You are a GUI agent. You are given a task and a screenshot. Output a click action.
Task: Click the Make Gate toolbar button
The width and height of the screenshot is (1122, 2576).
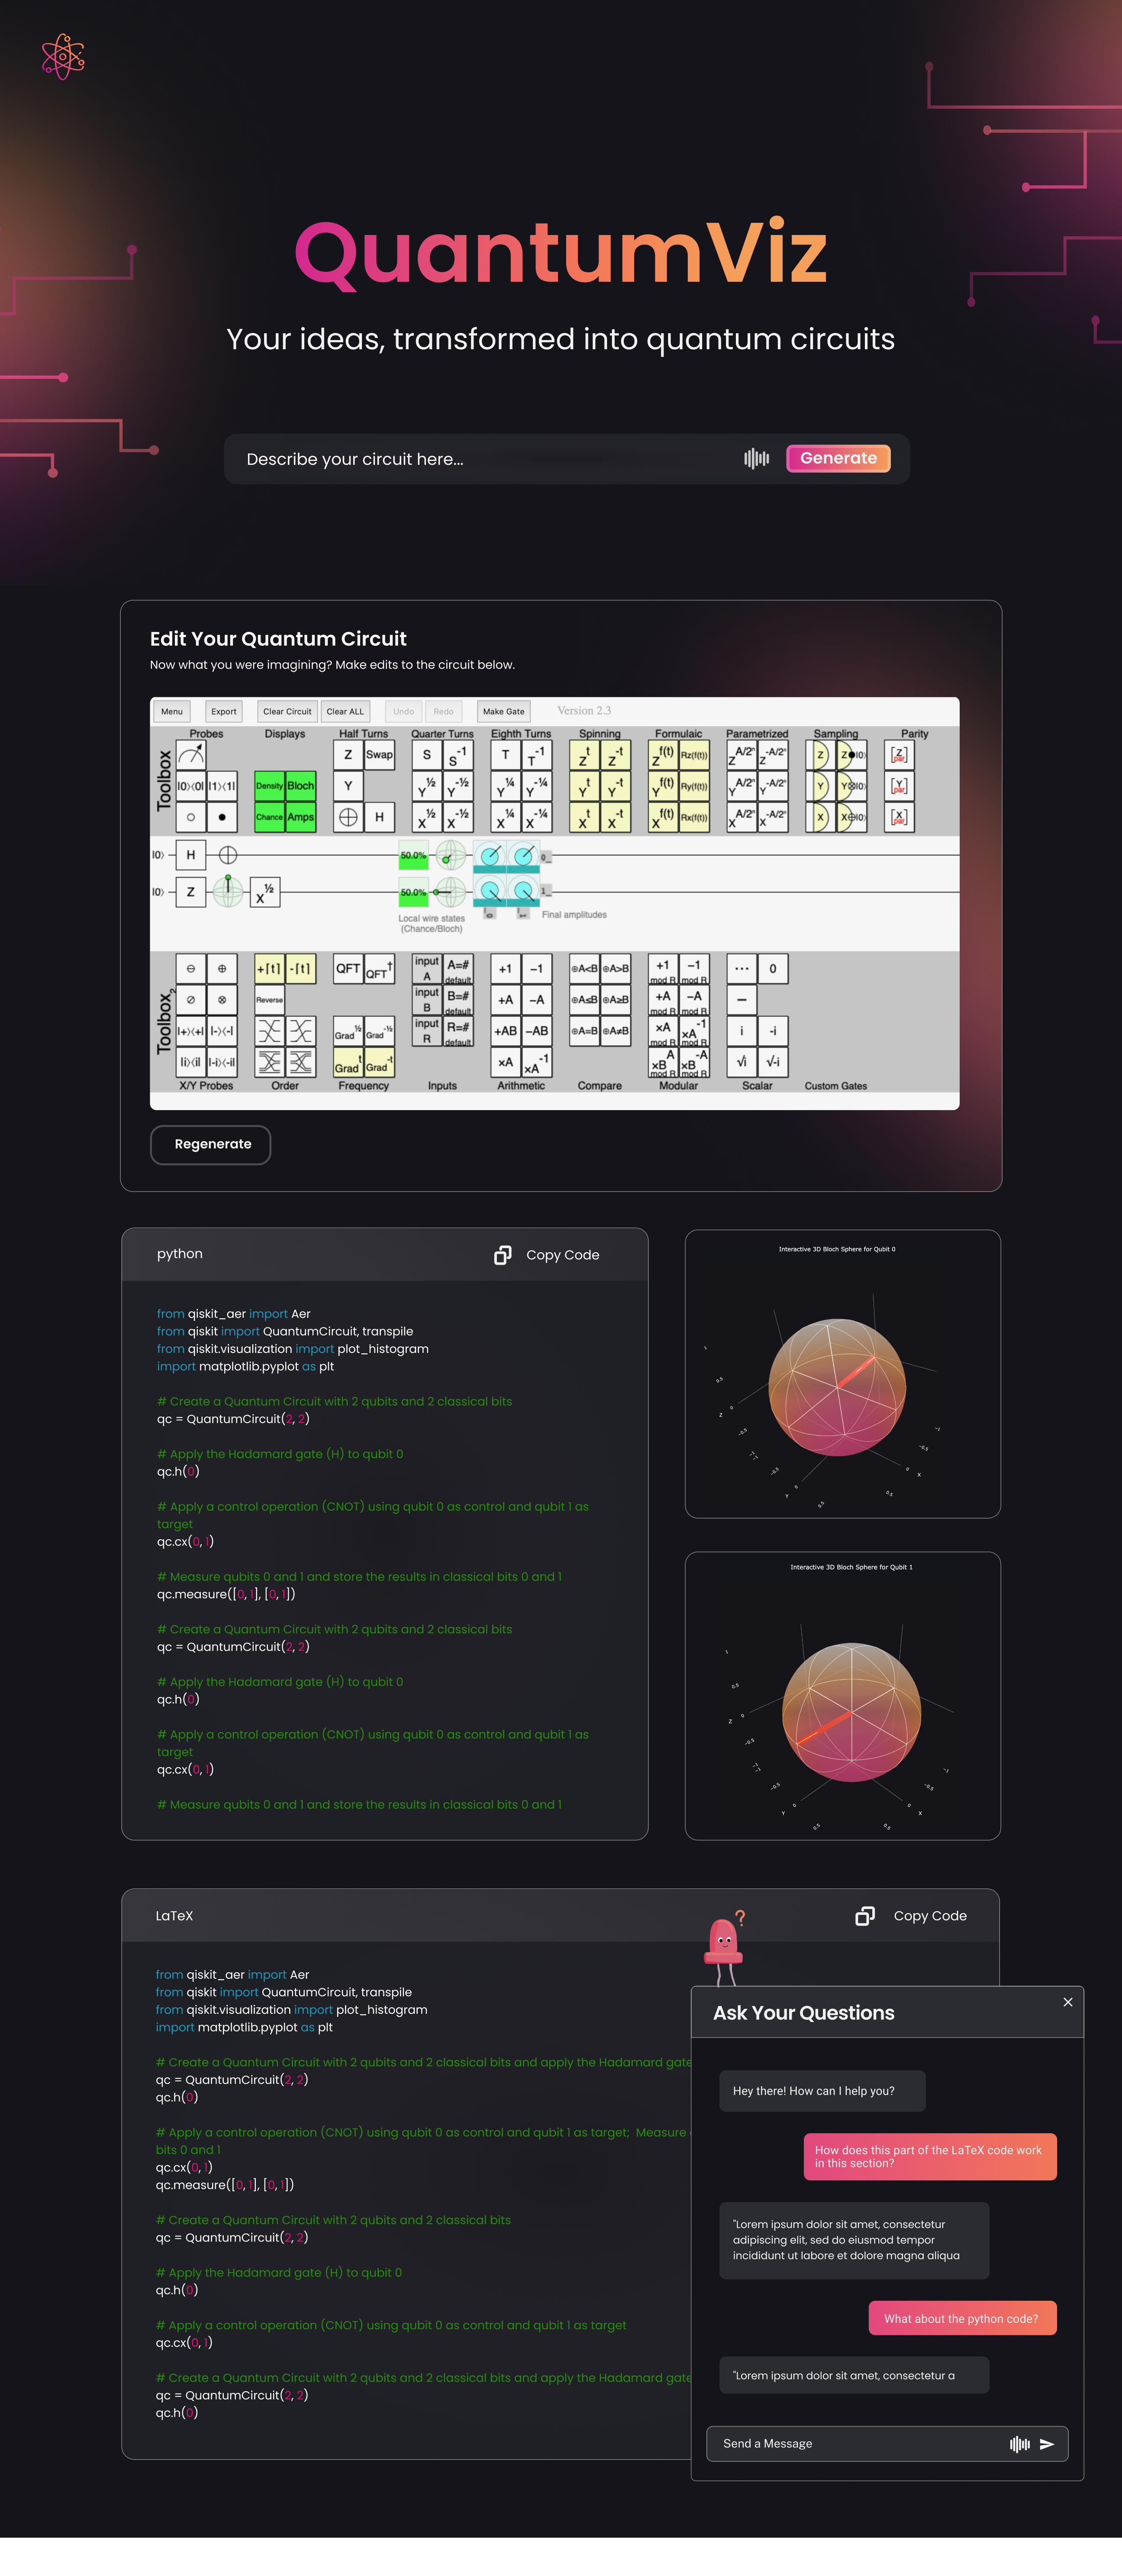[503, 711]
